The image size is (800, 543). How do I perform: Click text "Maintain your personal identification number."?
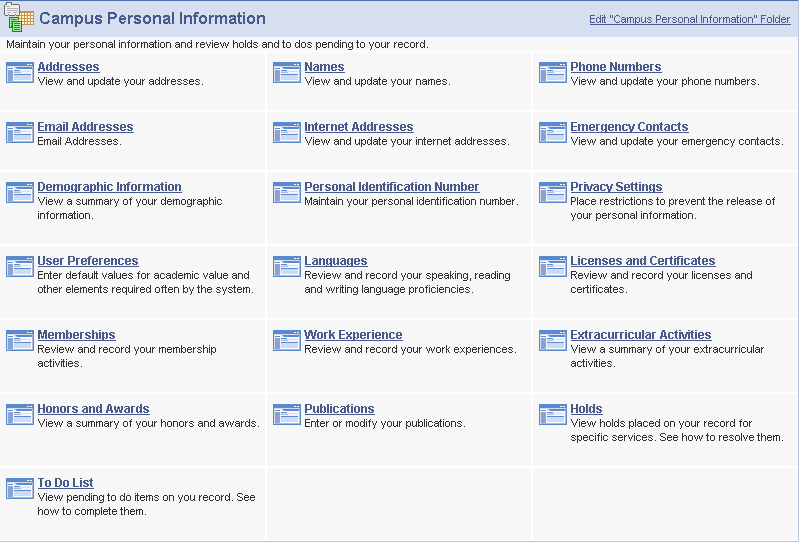coord(411,201)
